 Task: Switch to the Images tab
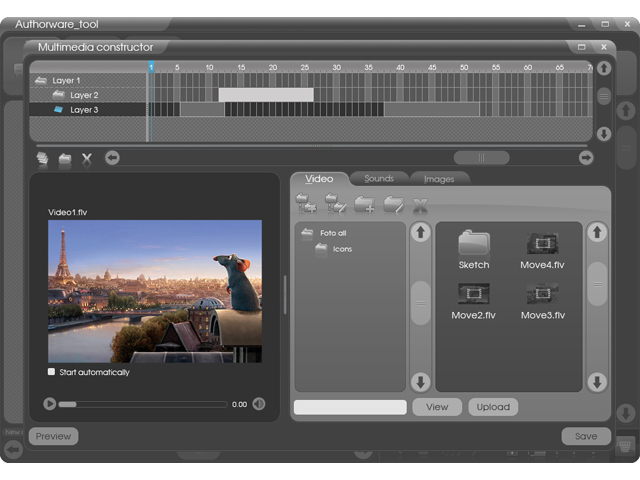(x=439, y=179)
